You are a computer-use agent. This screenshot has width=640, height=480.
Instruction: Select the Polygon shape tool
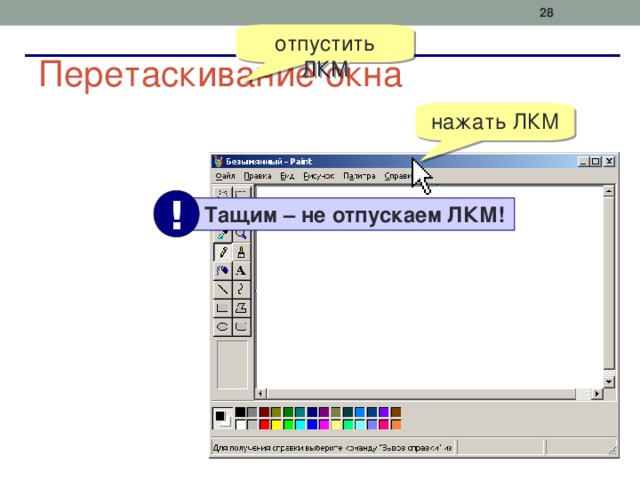pyautogui.click(x=241, y=308)
